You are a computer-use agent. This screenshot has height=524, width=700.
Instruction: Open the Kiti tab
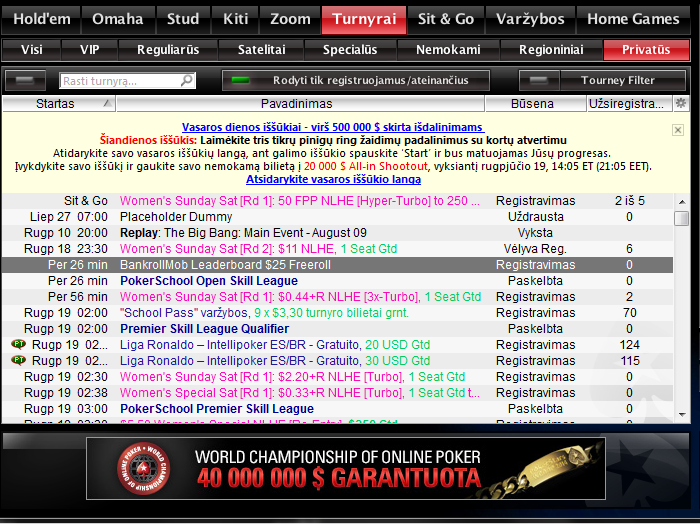click(x=236, y=20)
